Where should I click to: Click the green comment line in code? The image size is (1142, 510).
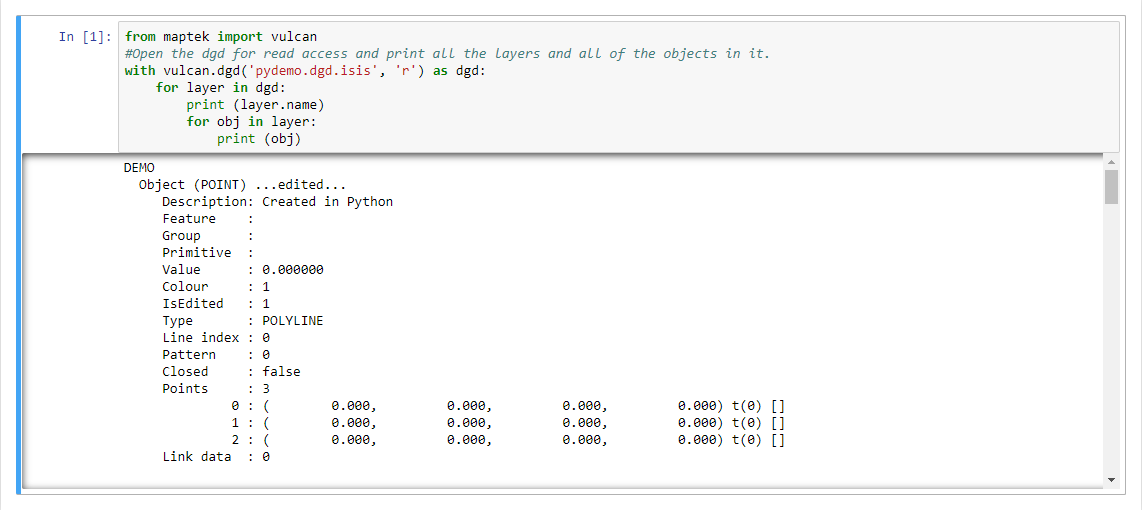pos(447,53)
